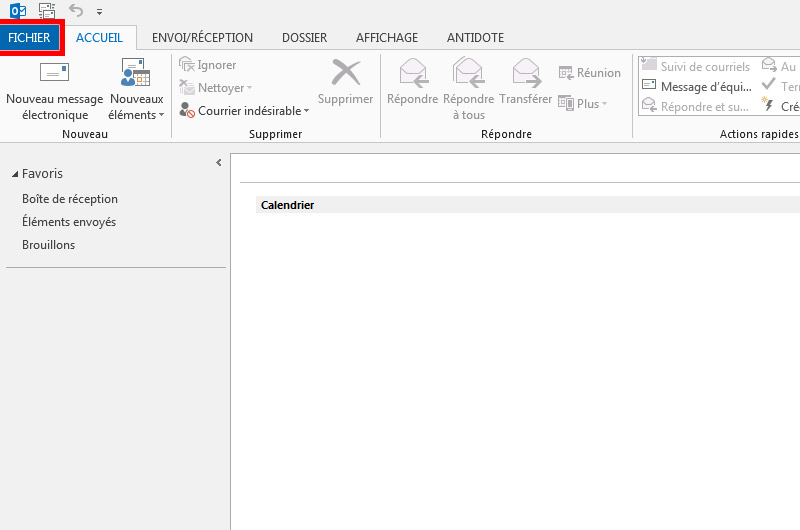Screen dimensions: 800x530
Task: Click the Répondre envelope icon
Action: pos(412,73)
